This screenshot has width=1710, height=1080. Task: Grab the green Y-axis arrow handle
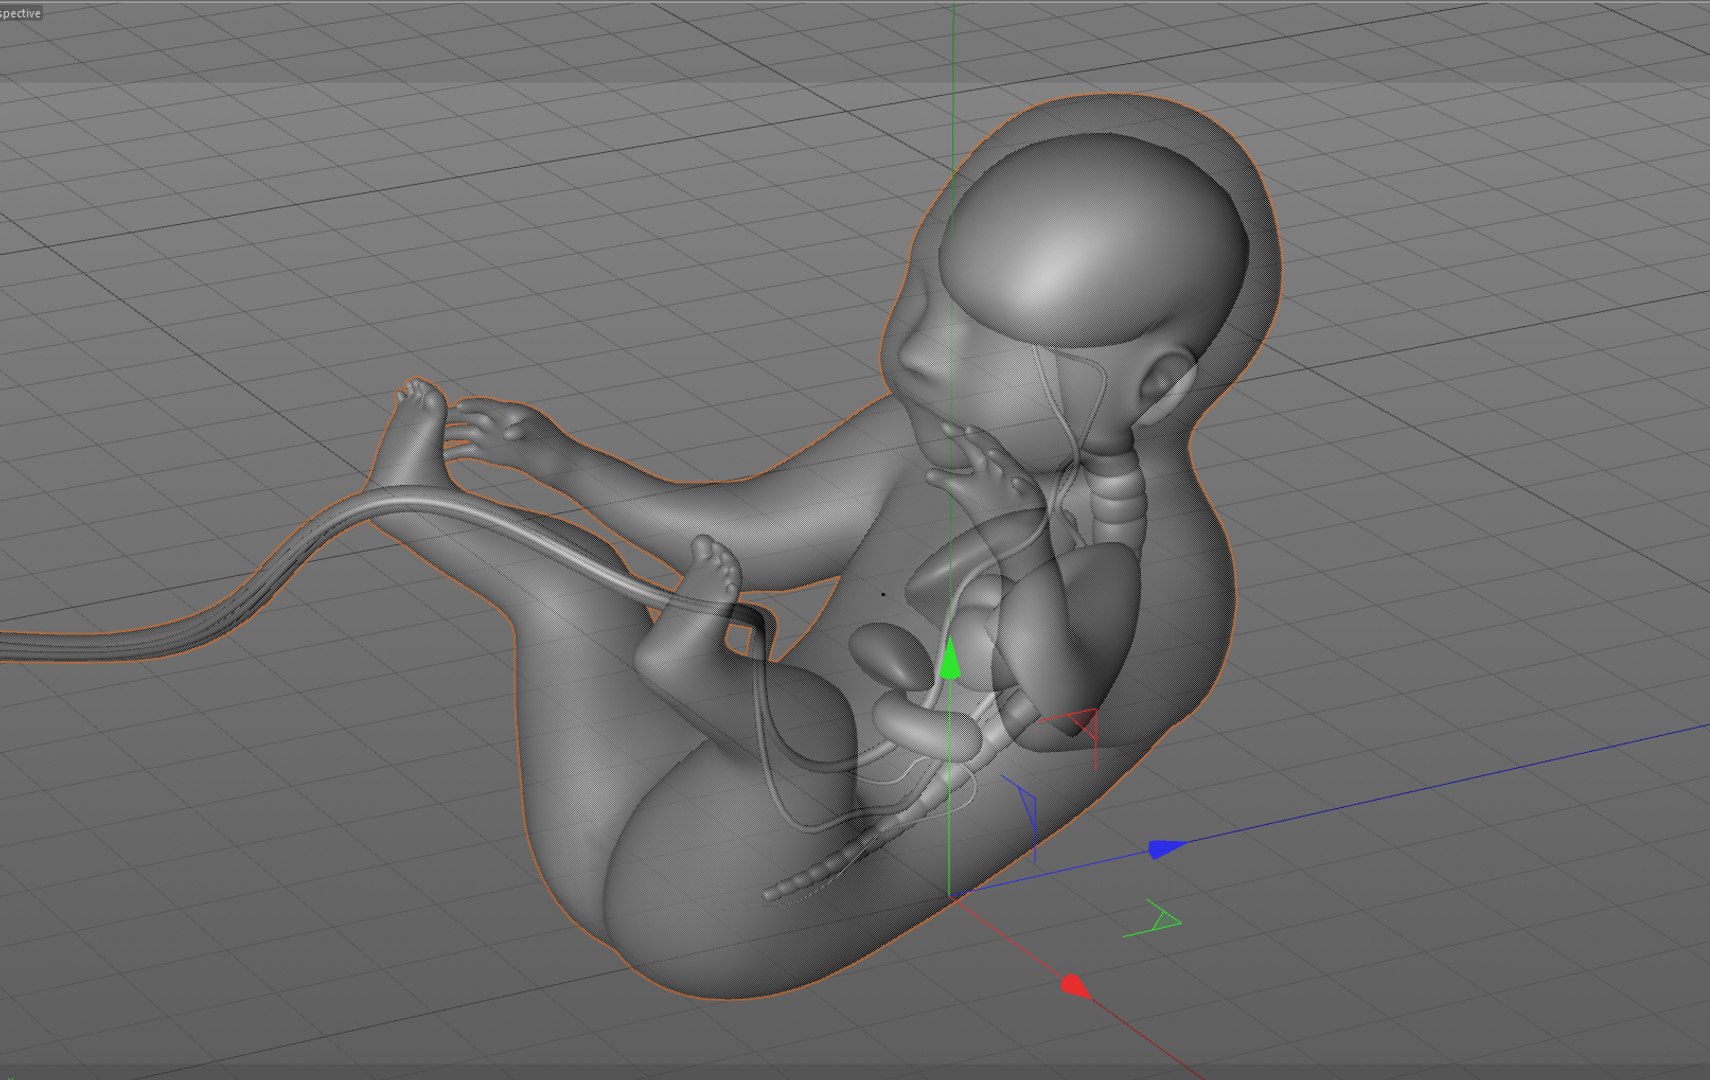coord(949,661)
